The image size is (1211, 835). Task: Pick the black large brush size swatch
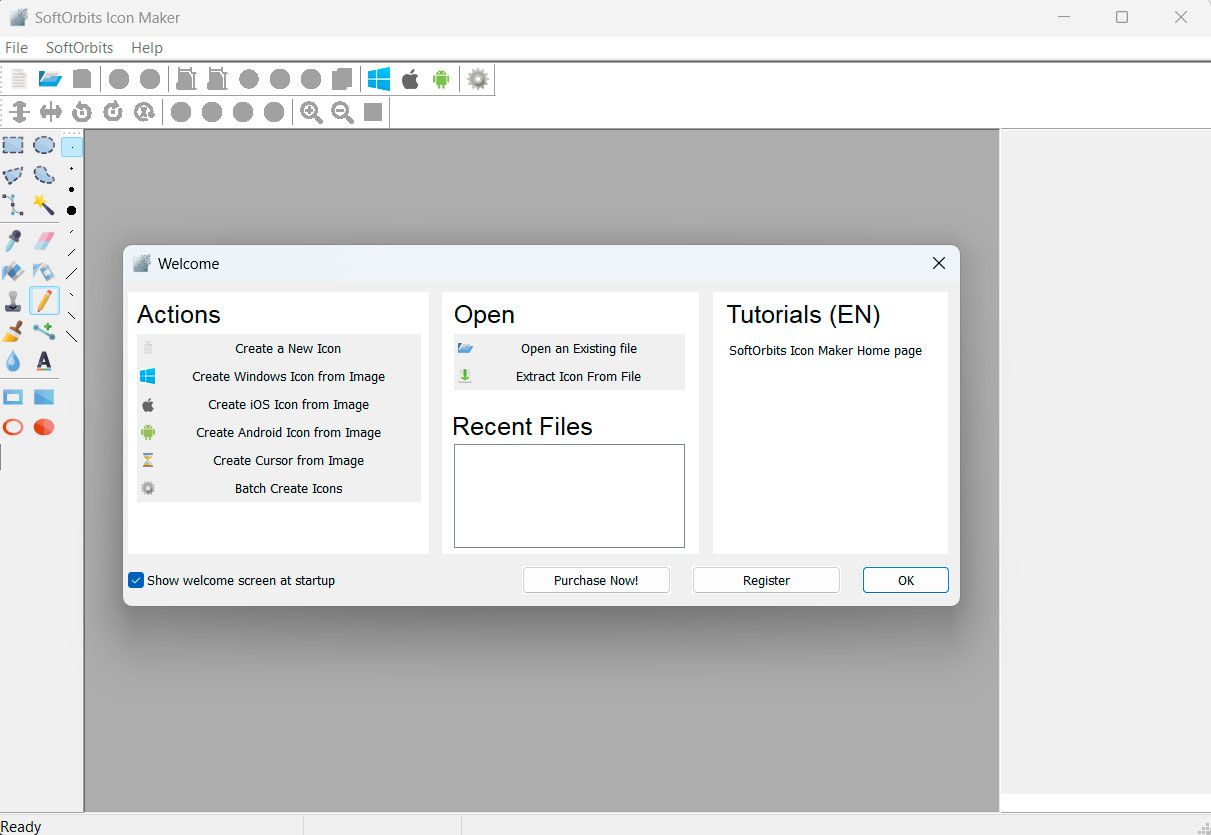tap(70, 210)
